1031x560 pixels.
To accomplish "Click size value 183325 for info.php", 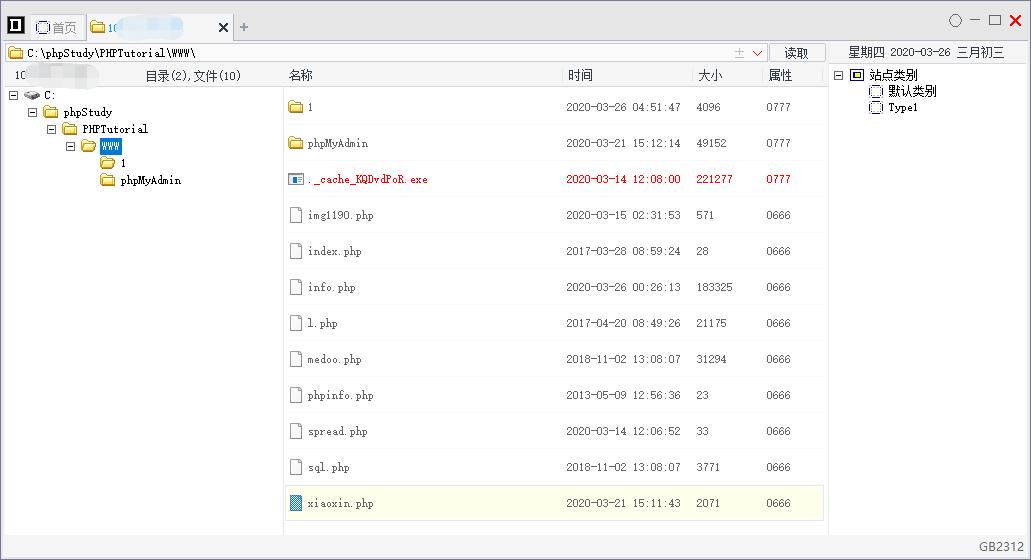I will [714, 287].
